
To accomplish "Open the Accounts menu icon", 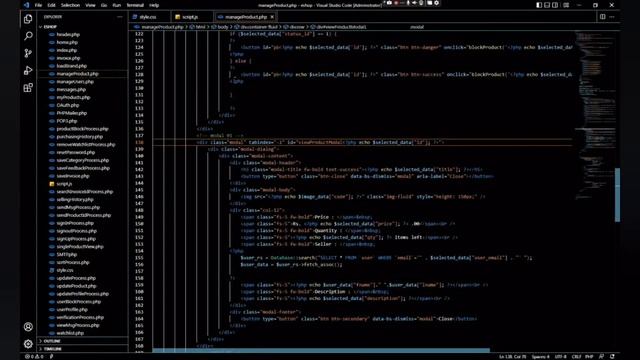I will pos(28,327).
